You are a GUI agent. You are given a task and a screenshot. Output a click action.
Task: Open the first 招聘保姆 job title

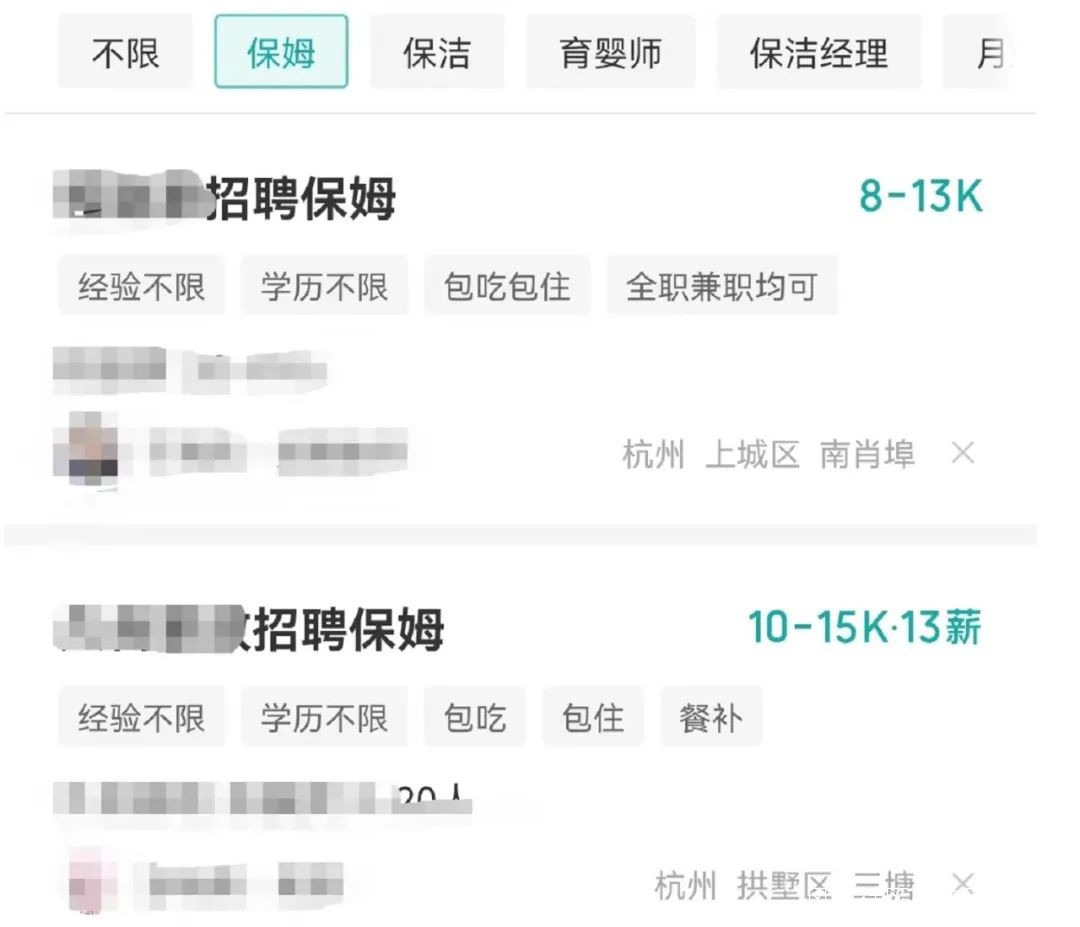click(x=225, y=198)
